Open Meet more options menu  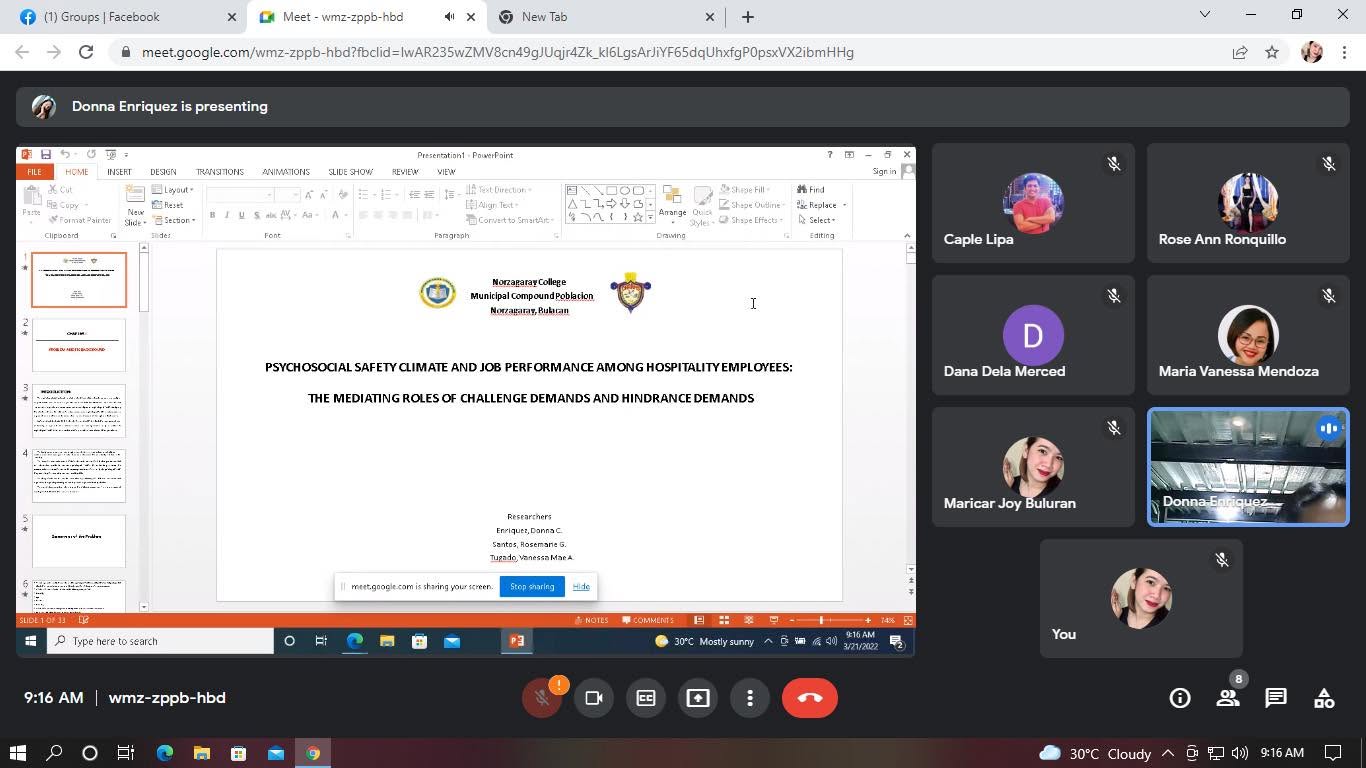[750, 698]
